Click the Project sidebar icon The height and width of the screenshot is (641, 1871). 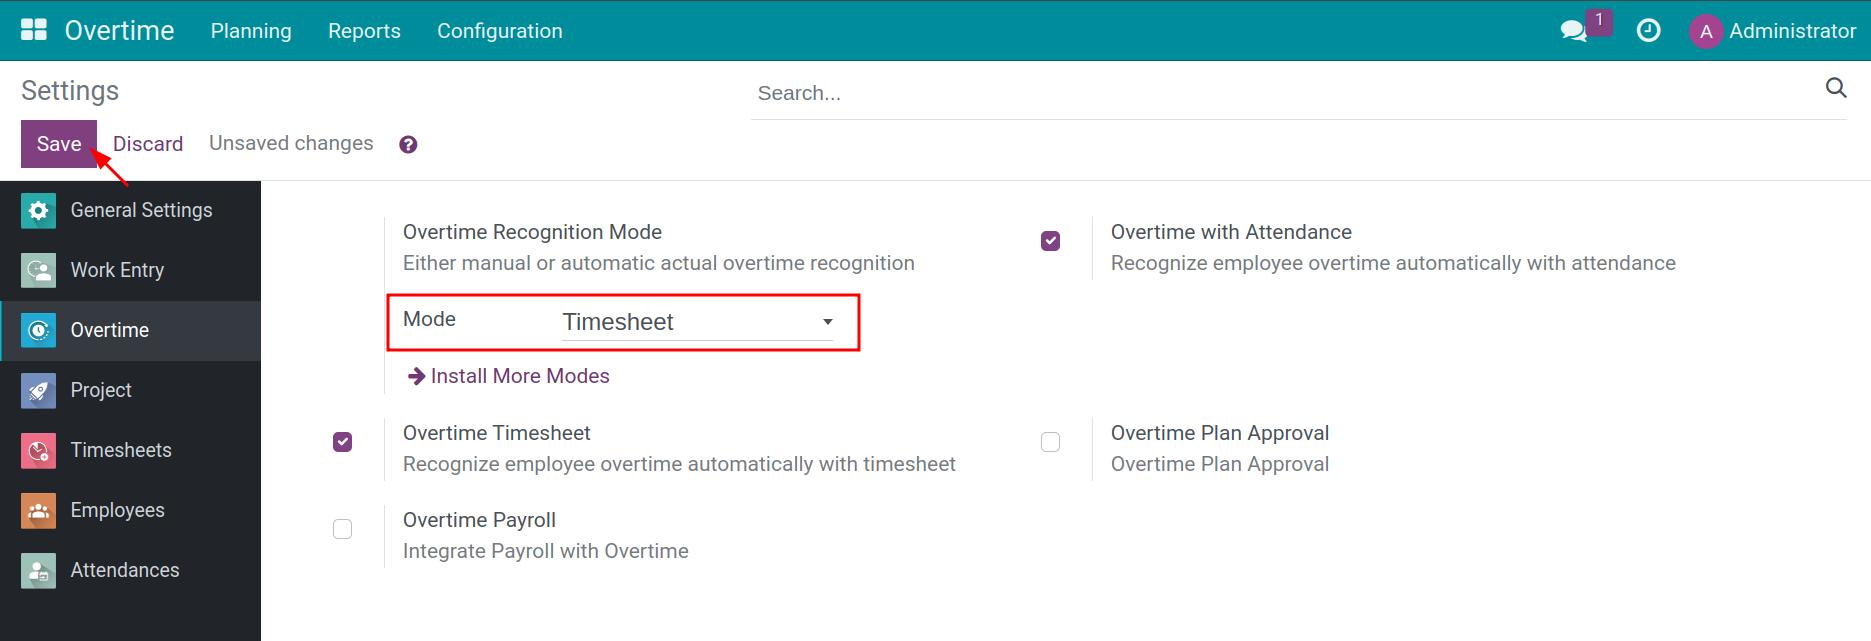[x=37, y=390]
